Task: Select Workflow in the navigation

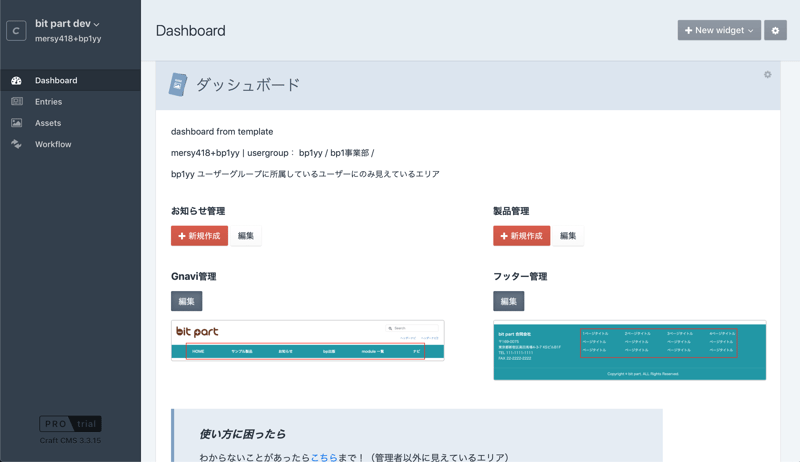Action: (53, 144)
